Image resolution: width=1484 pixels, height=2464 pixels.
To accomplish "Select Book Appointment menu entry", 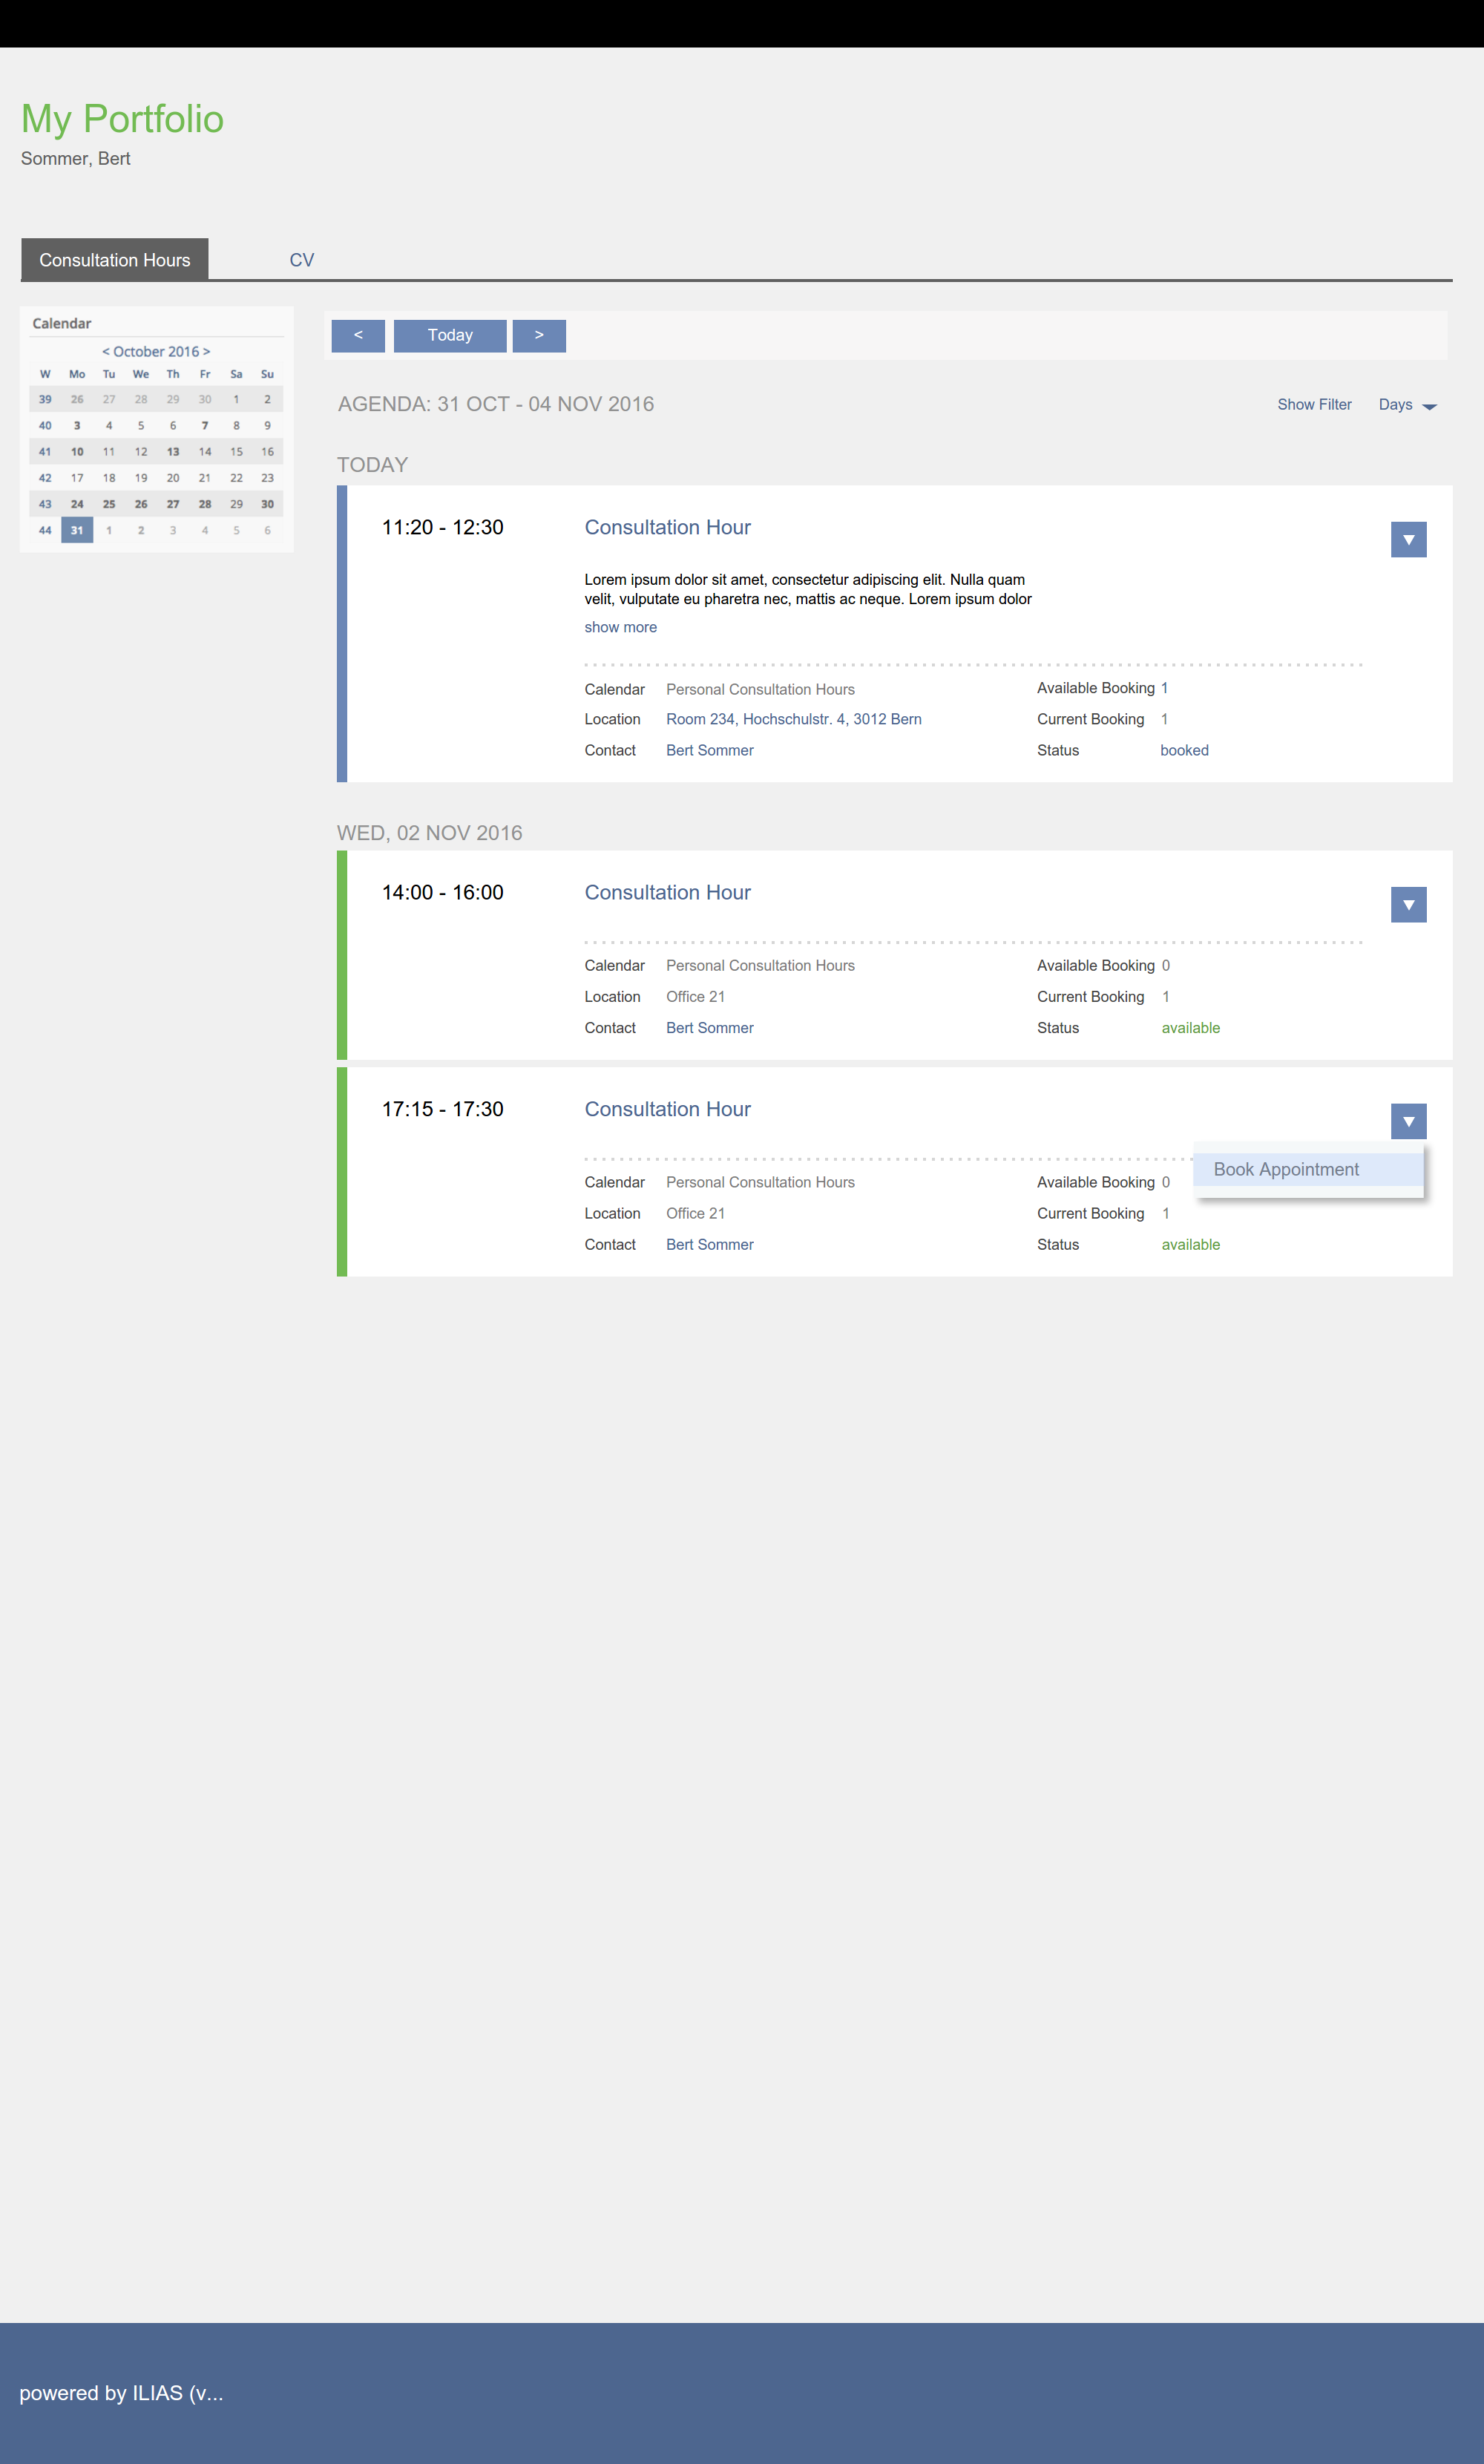I will [1286, 1170].
